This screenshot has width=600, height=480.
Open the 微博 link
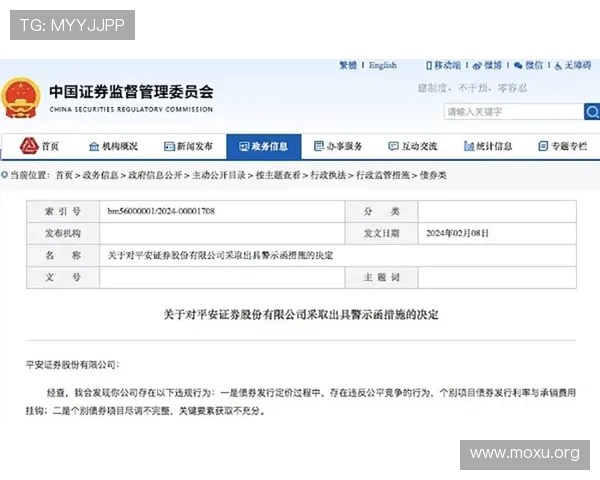493,65
